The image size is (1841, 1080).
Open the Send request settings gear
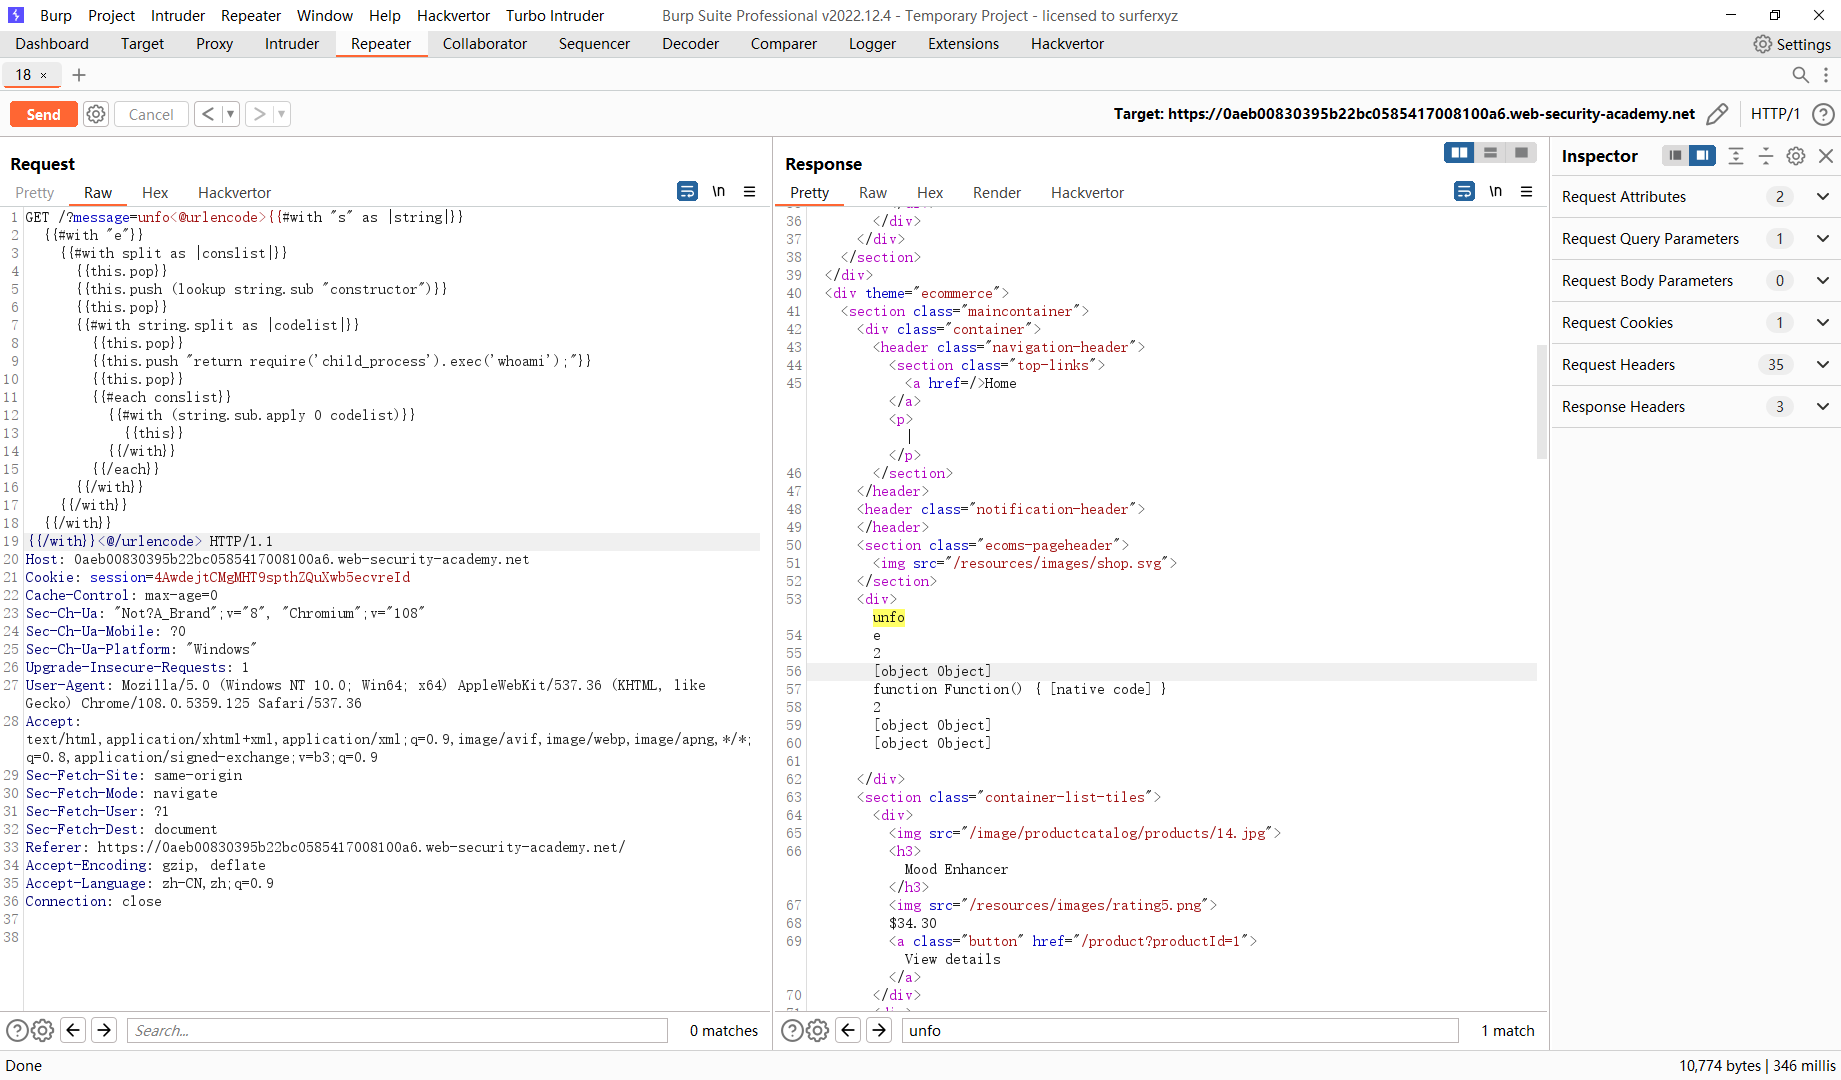[x=96, y=114]
